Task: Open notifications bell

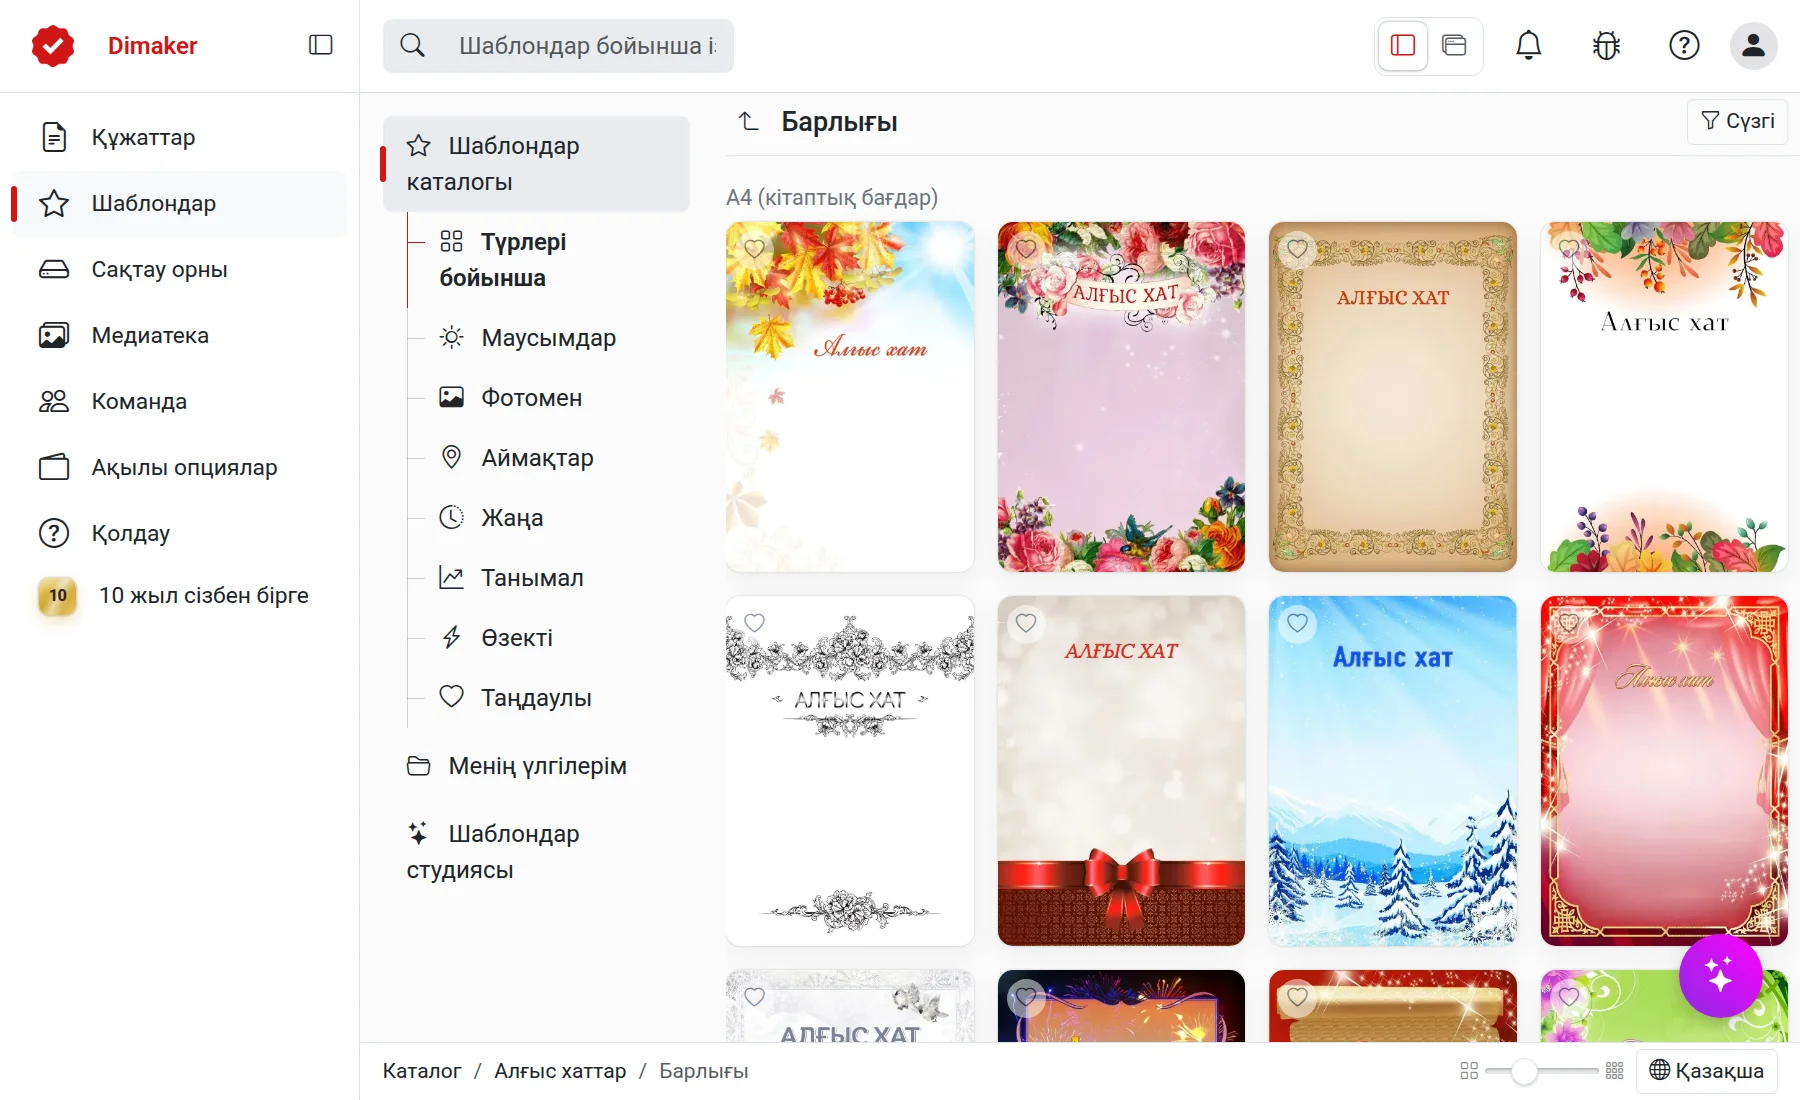Action: (1528, 45)
